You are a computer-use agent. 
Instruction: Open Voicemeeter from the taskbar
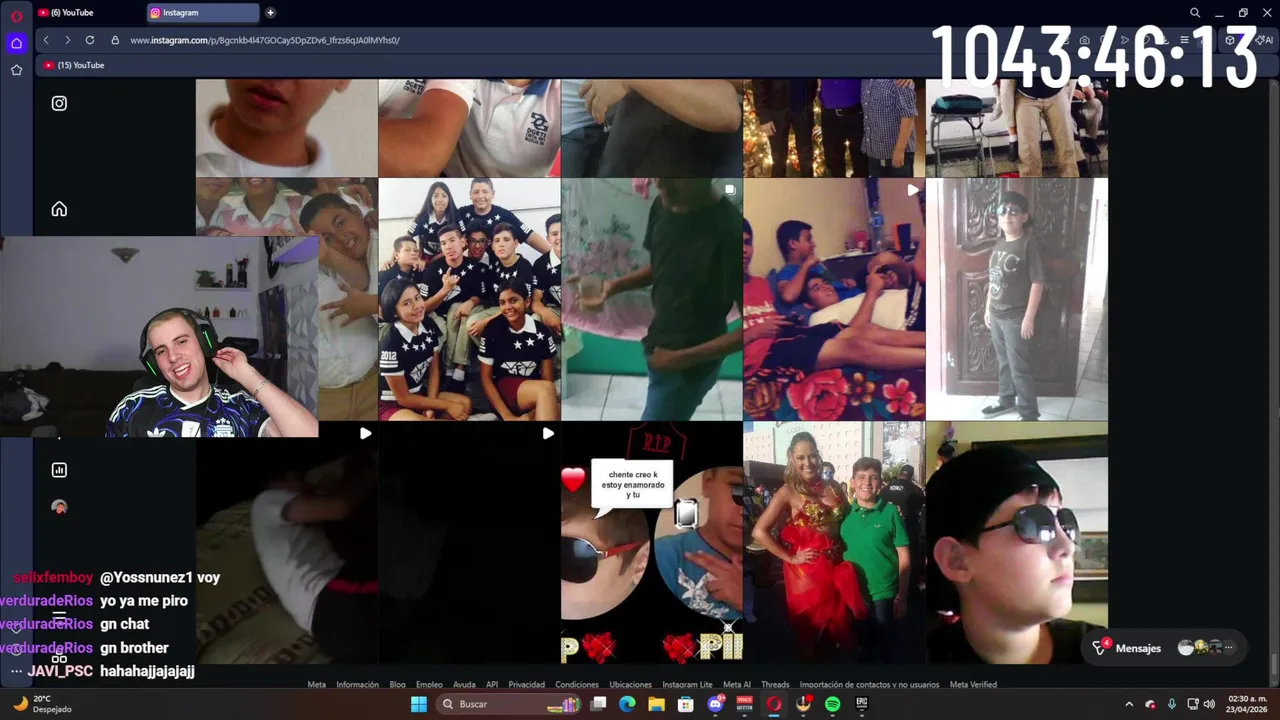[744, 704]
